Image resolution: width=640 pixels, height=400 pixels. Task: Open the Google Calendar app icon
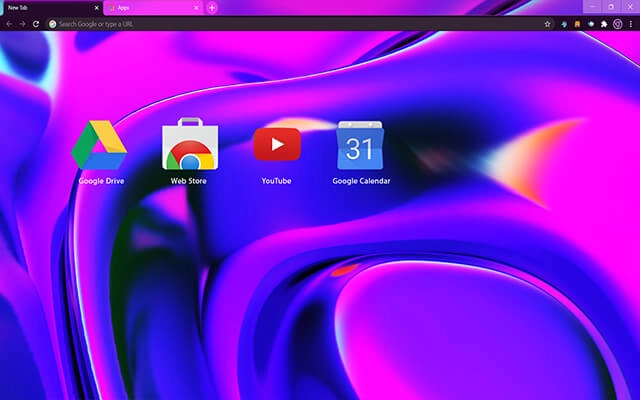click(x=360, y=145)
